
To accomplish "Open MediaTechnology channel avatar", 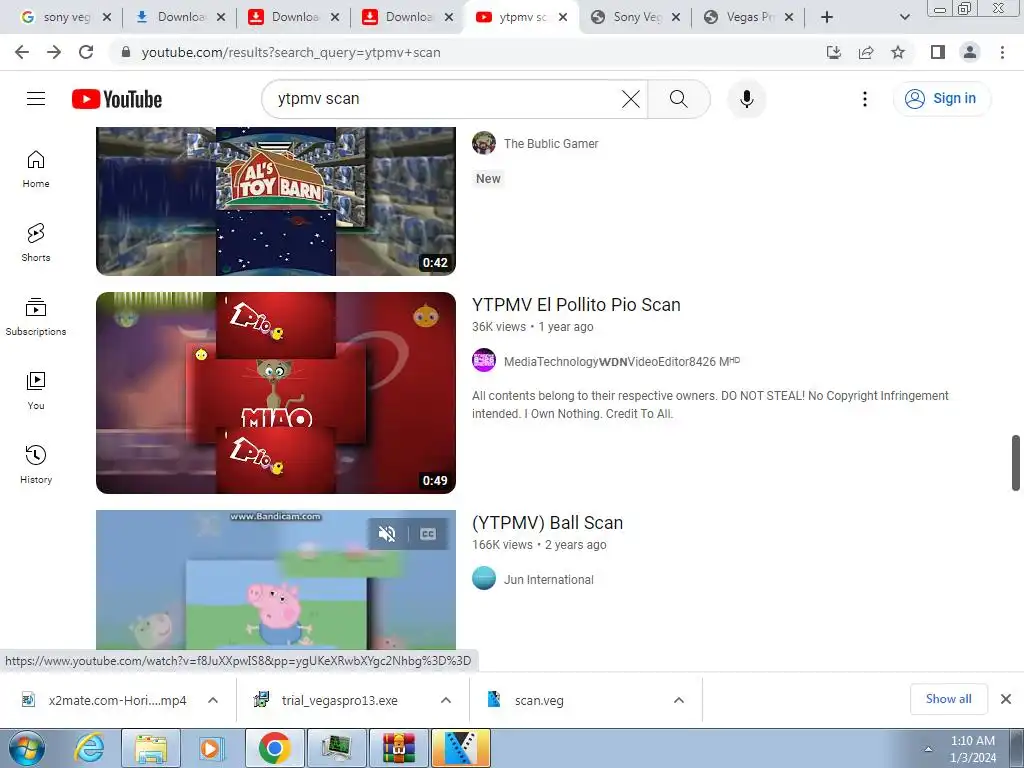I will point(484,360).
